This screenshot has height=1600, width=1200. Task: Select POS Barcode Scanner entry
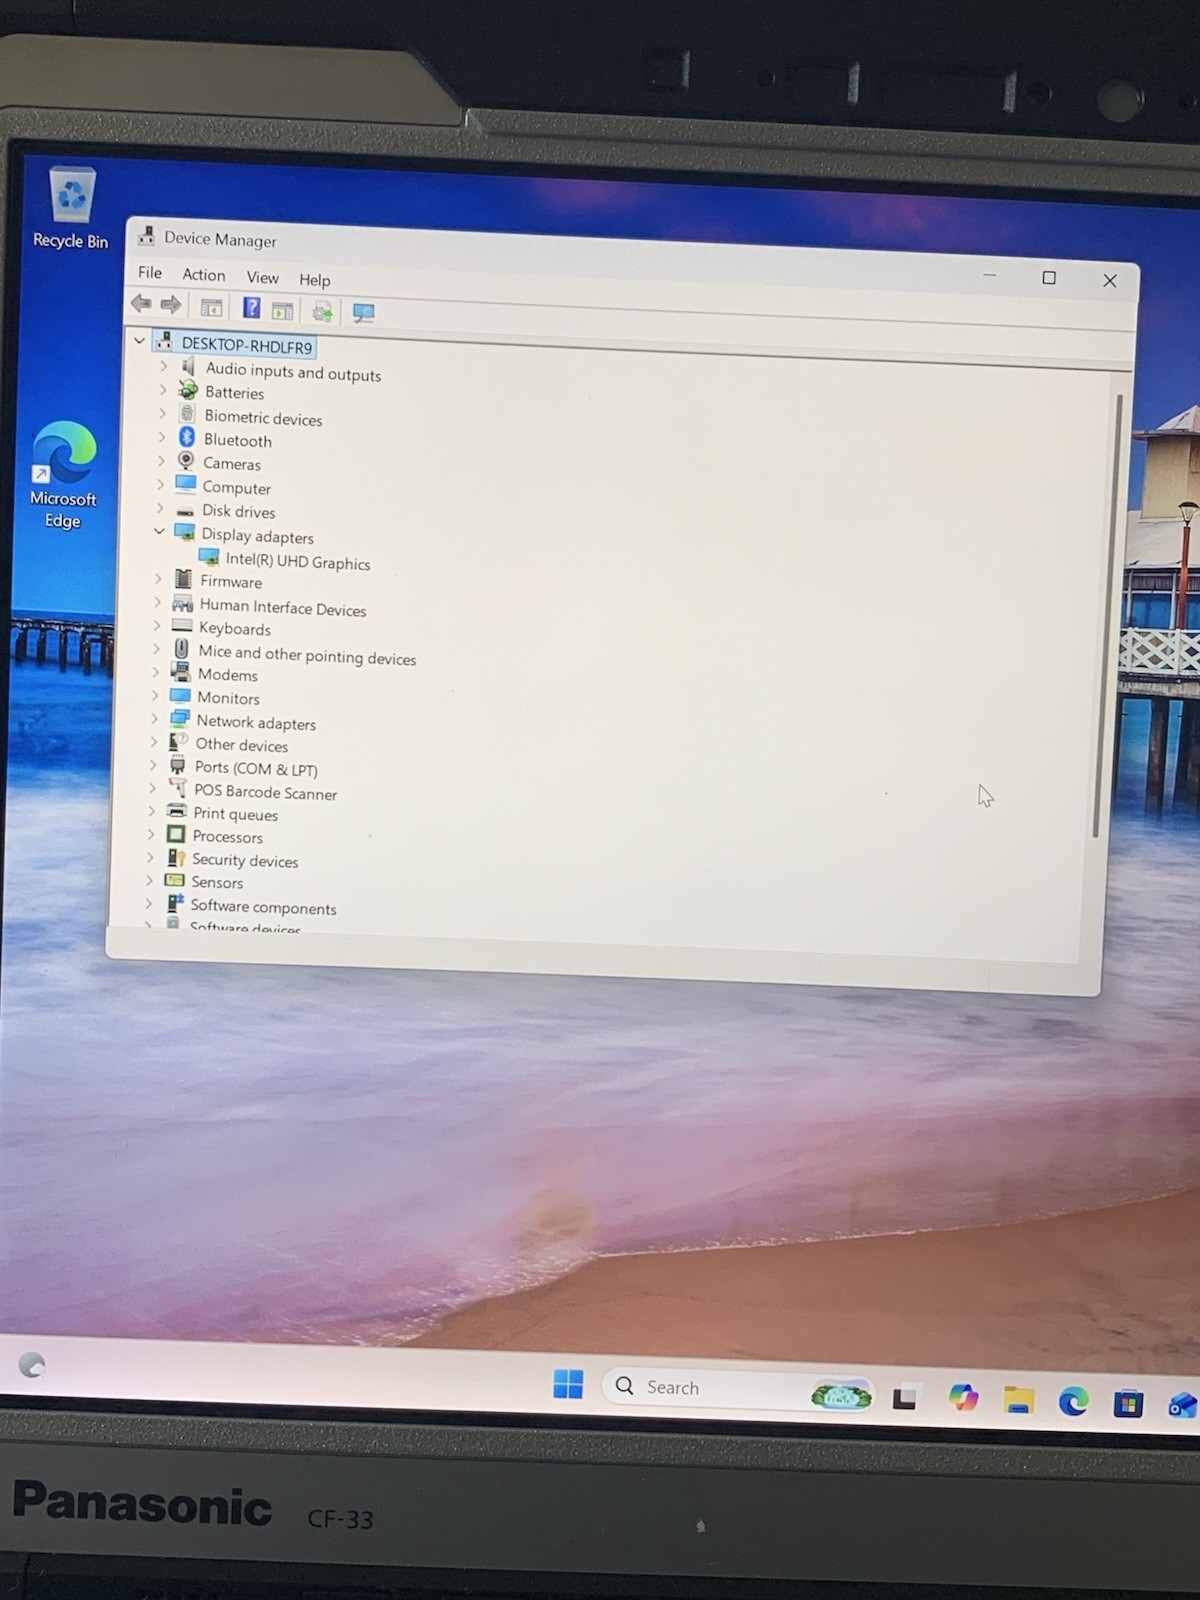click(x=265, y=792)
